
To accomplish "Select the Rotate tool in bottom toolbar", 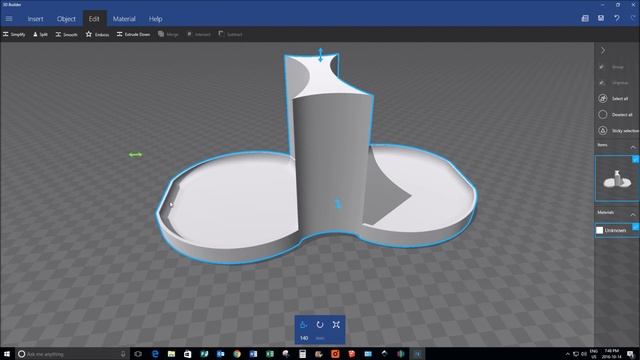I will 320,325.
